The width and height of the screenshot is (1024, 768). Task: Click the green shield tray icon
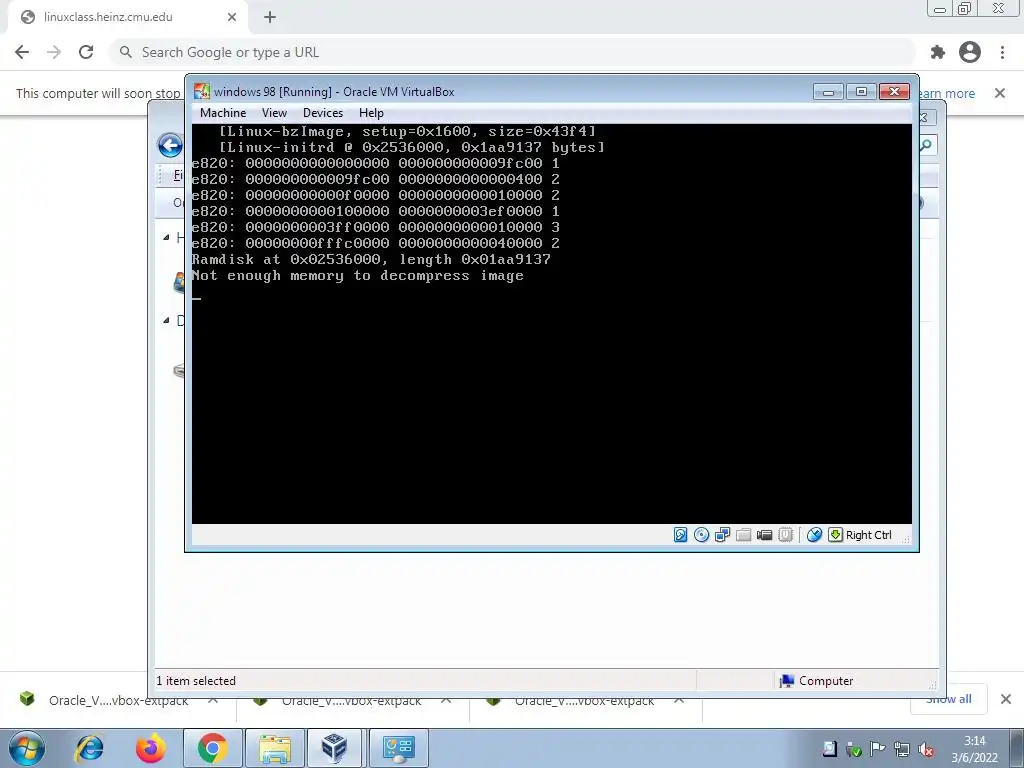854,750
